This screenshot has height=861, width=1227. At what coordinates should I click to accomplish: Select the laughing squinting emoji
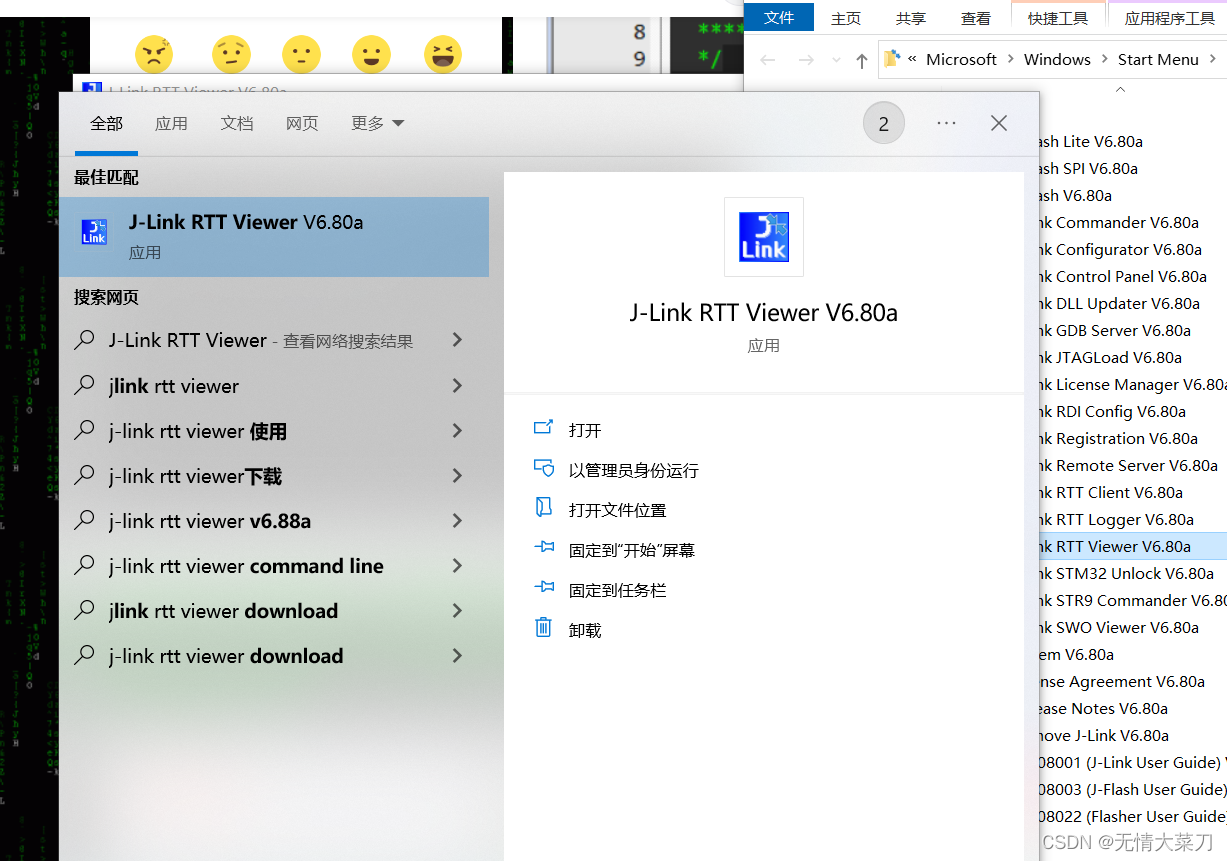click(442, 53)
